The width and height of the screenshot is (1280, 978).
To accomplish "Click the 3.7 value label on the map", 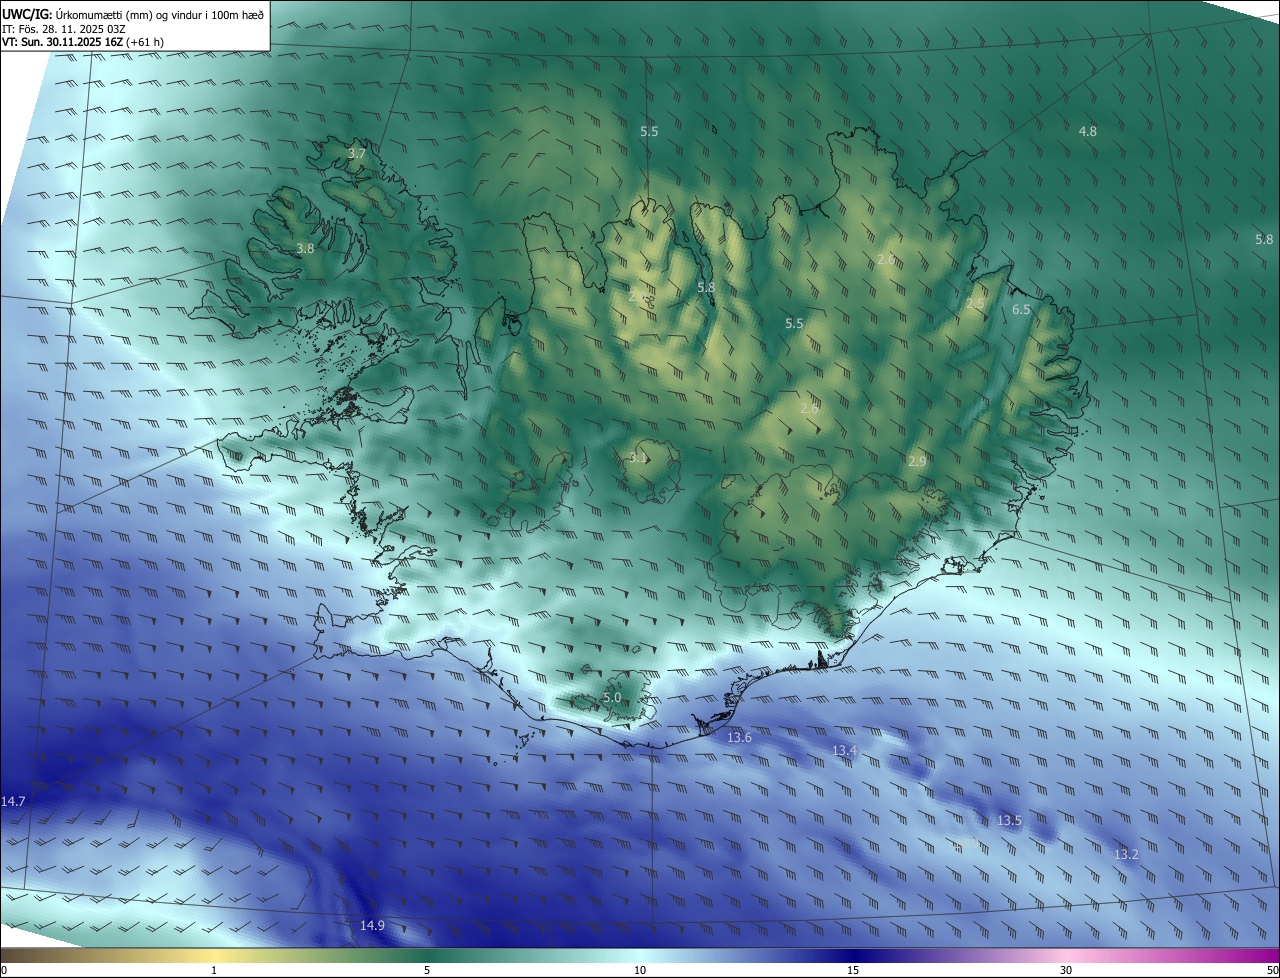I will pyautogui.click(x=357, y=153).
